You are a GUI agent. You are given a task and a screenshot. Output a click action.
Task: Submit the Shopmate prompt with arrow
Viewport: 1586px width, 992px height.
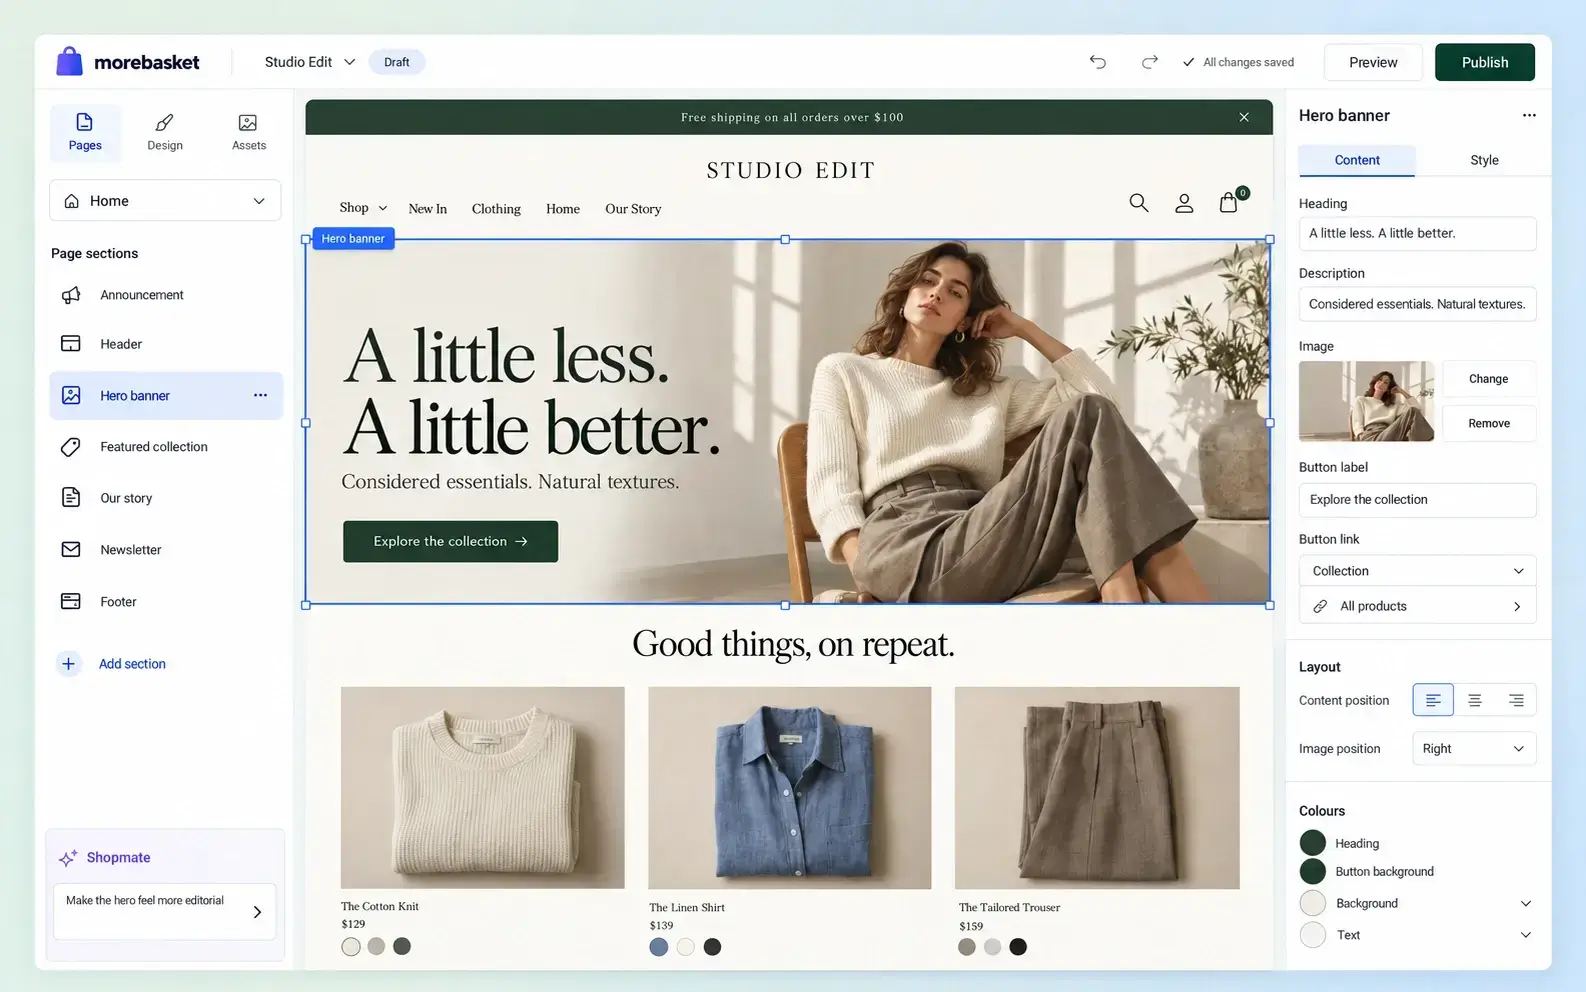(257, 912)
